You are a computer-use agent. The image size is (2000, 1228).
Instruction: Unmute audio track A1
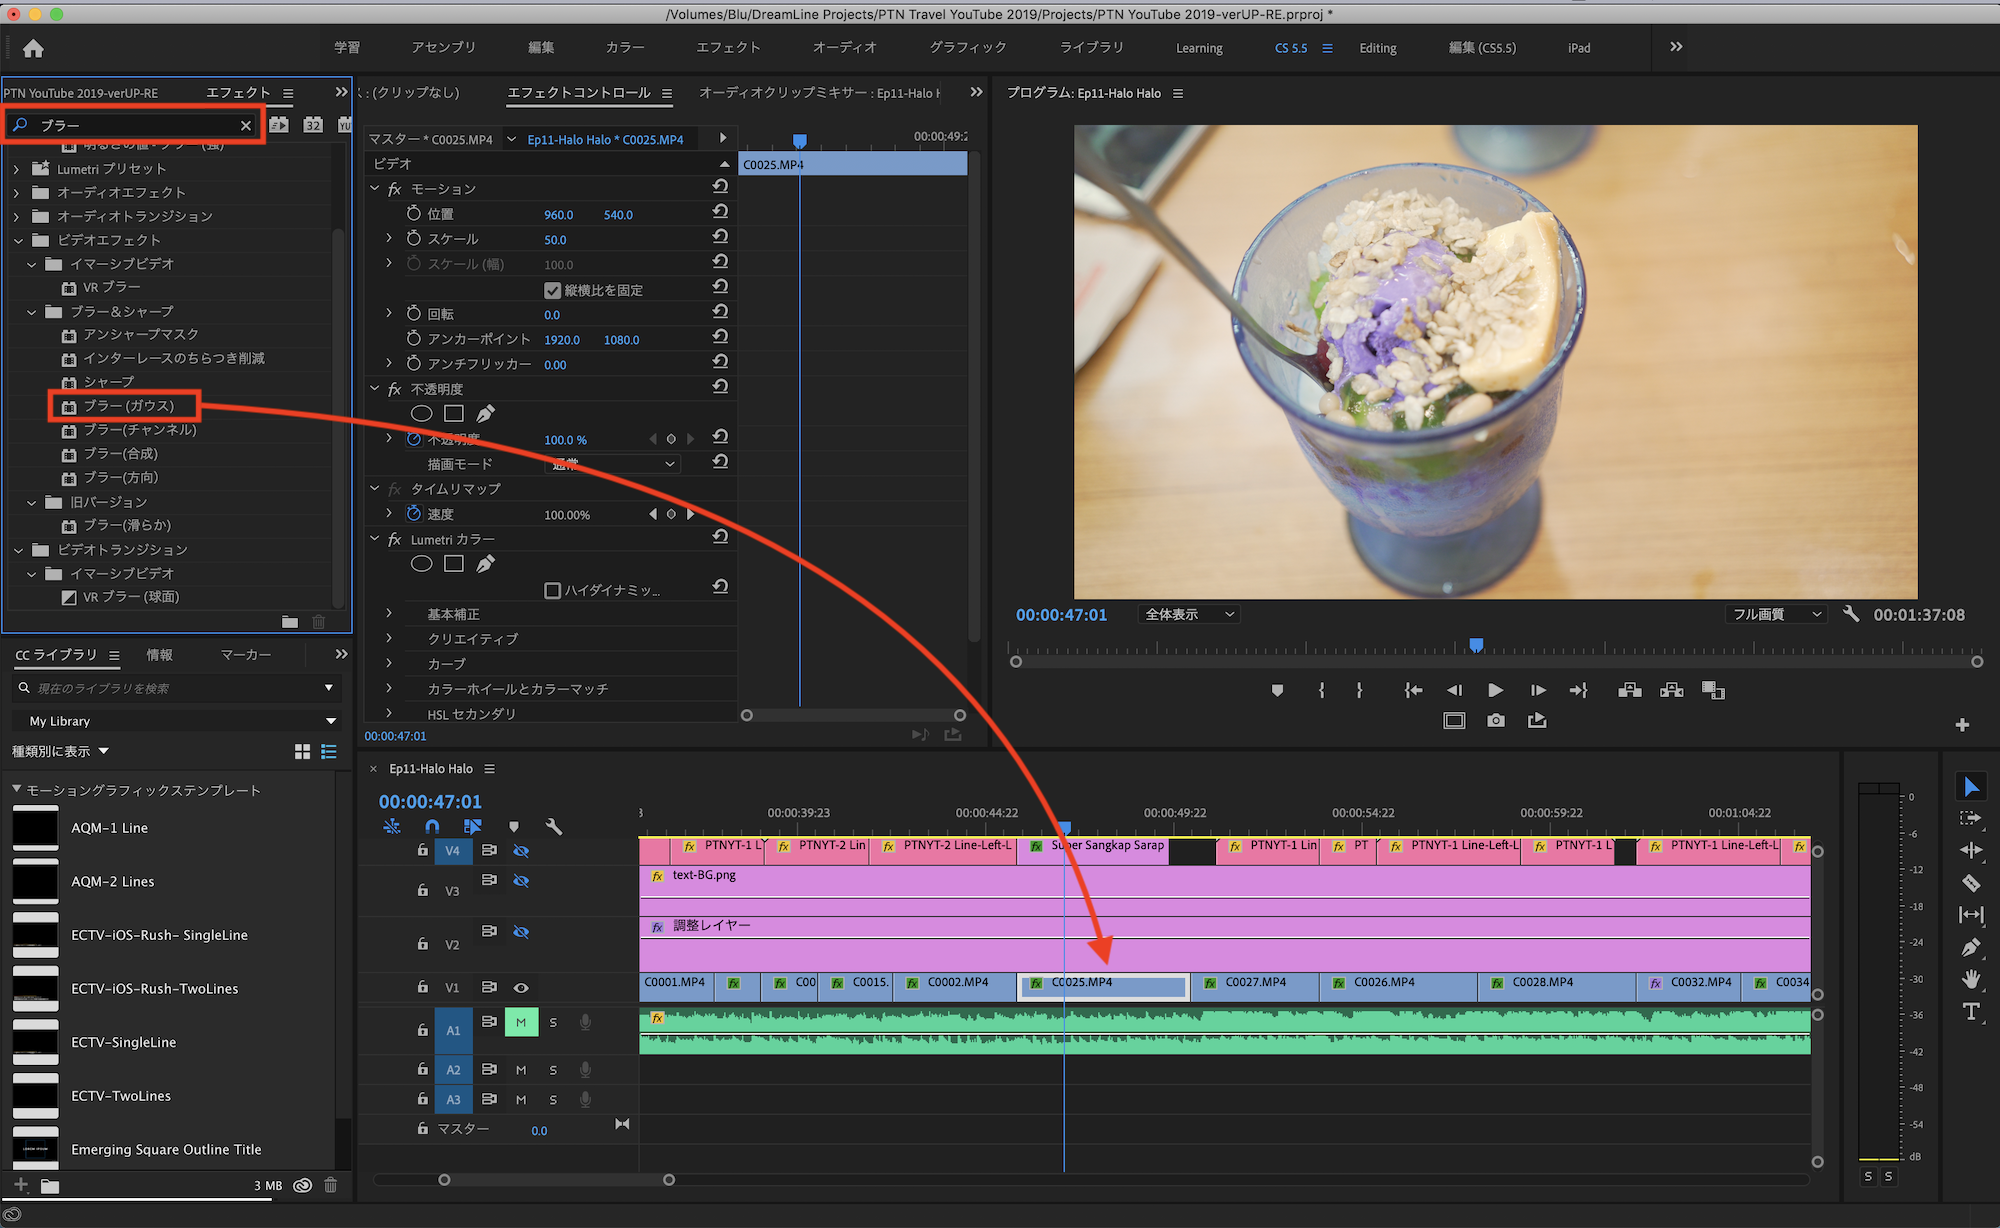click(x=521, y=1022)
